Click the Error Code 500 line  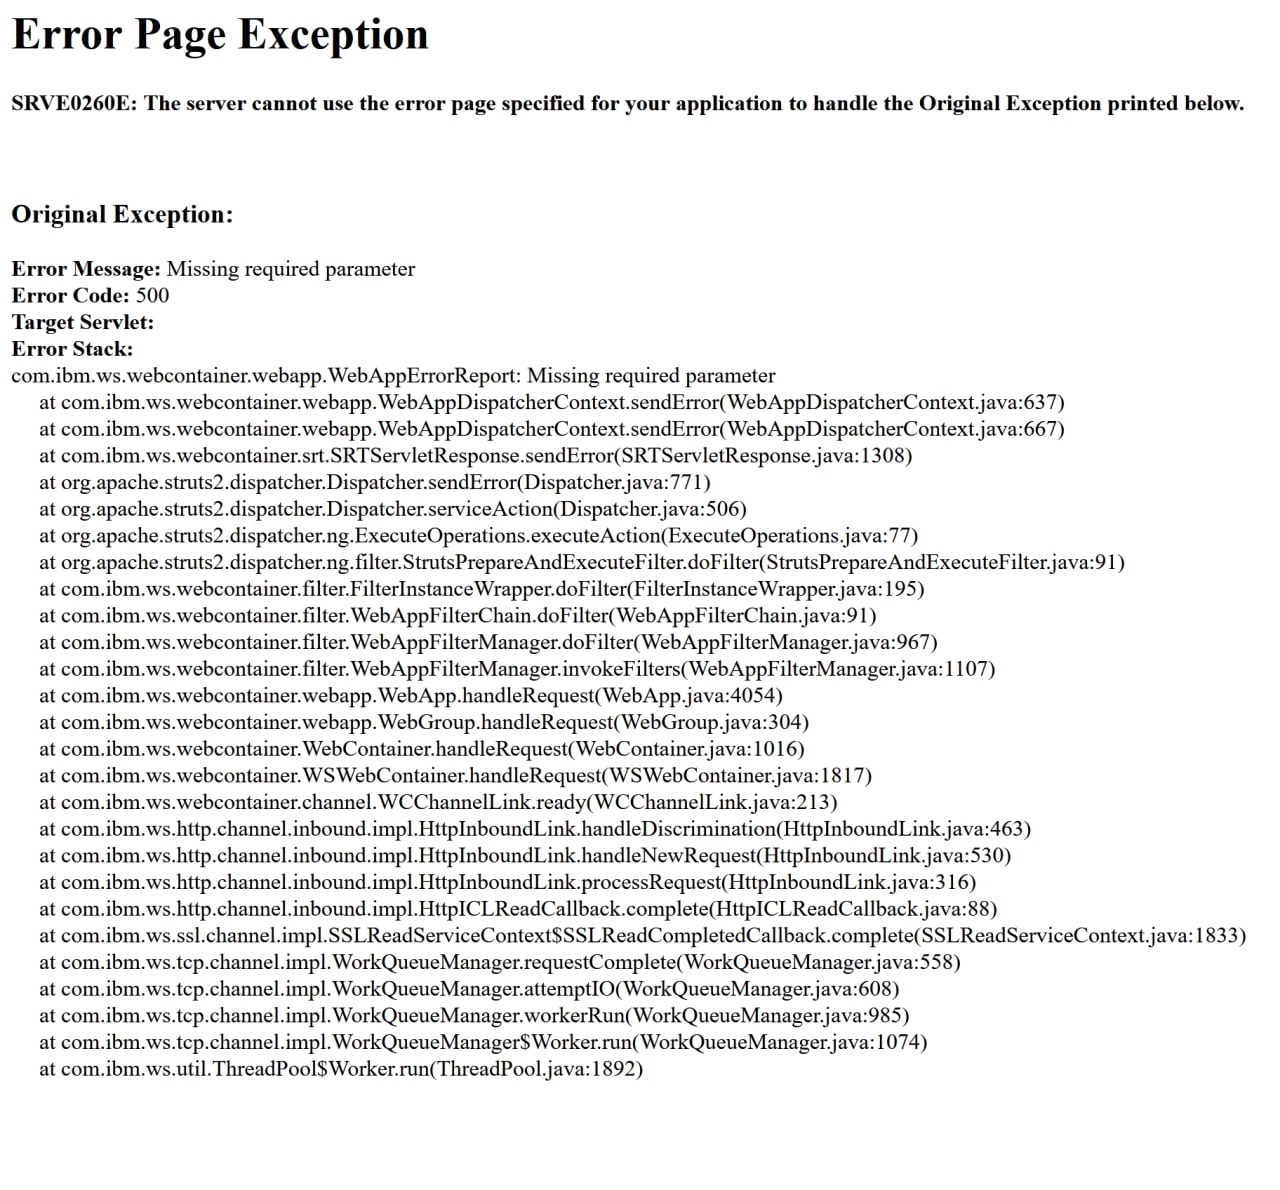point(90,296)
